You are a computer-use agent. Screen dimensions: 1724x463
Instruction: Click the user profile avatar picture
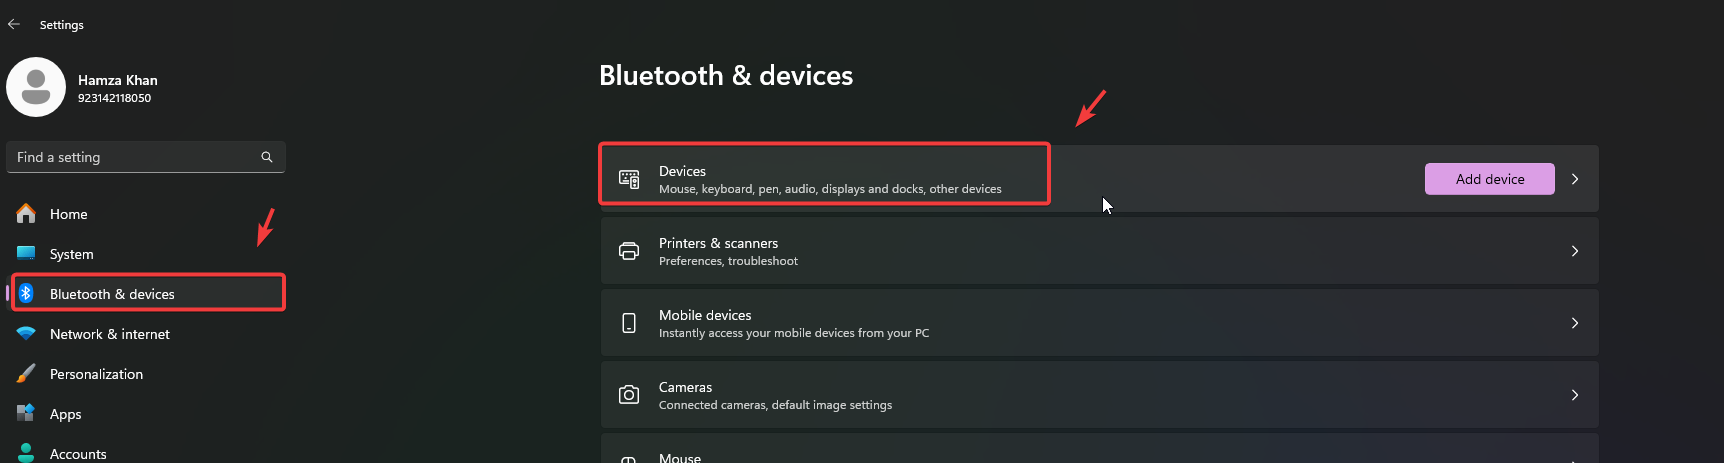coord(36,87)
